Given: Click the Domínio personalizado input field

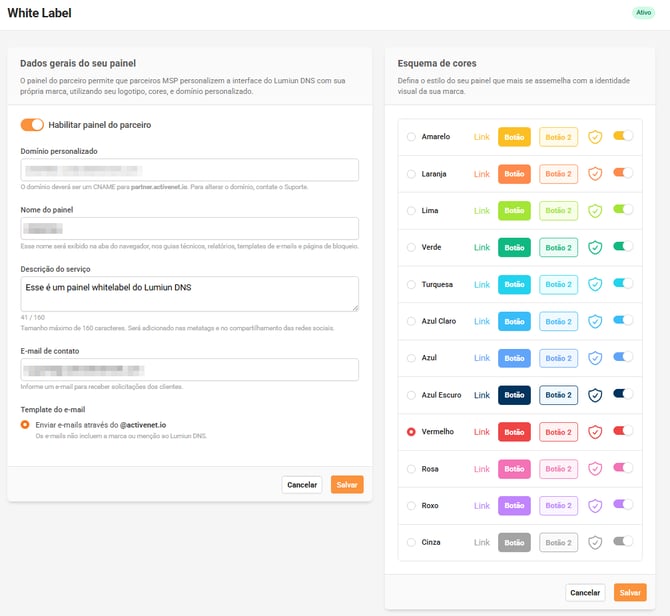Looking at the screenshot, I should [189, 170].
